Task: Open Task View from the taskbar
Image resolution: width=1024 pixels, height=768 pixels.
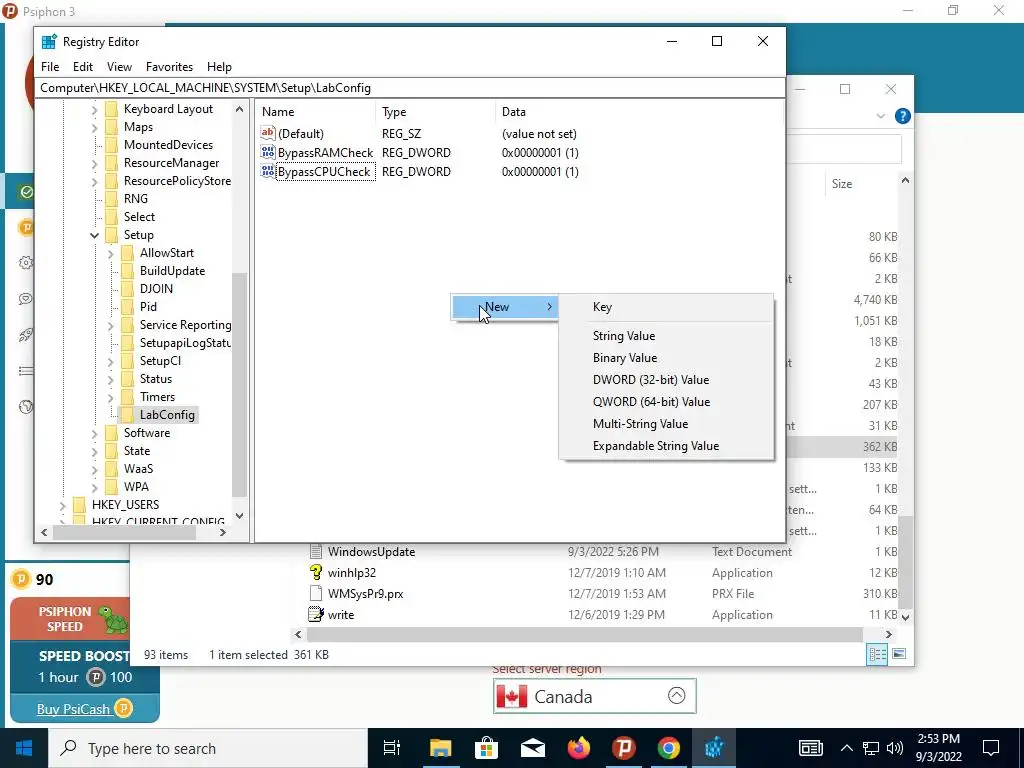Action: (x=392, y=748)
